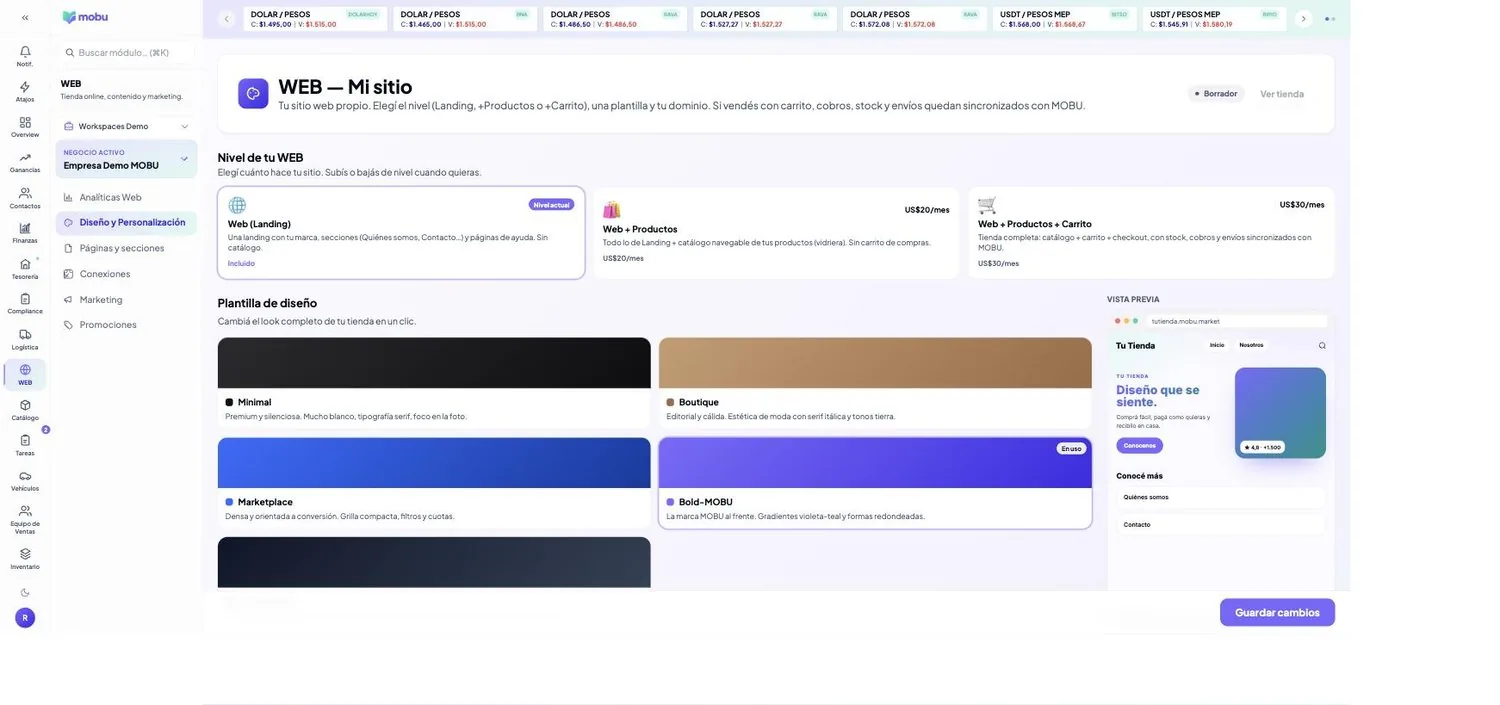Click the mobu logo
1500x705 pixels.
[x=85, y=17]
